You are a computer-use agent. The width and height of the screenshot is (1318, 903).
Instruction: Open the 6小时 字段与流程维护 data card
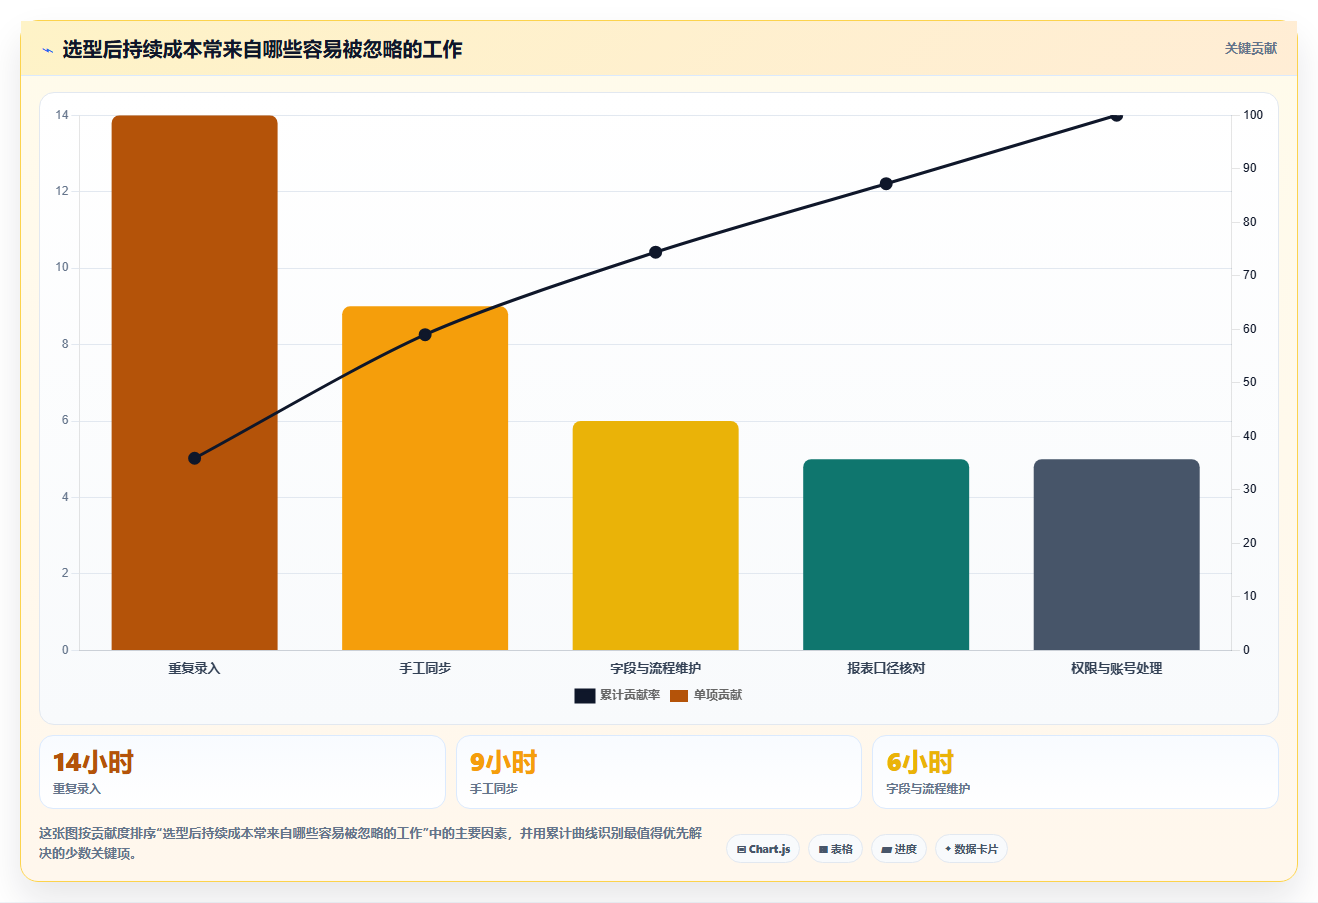pyautogui.click(x=1075, y=772)
